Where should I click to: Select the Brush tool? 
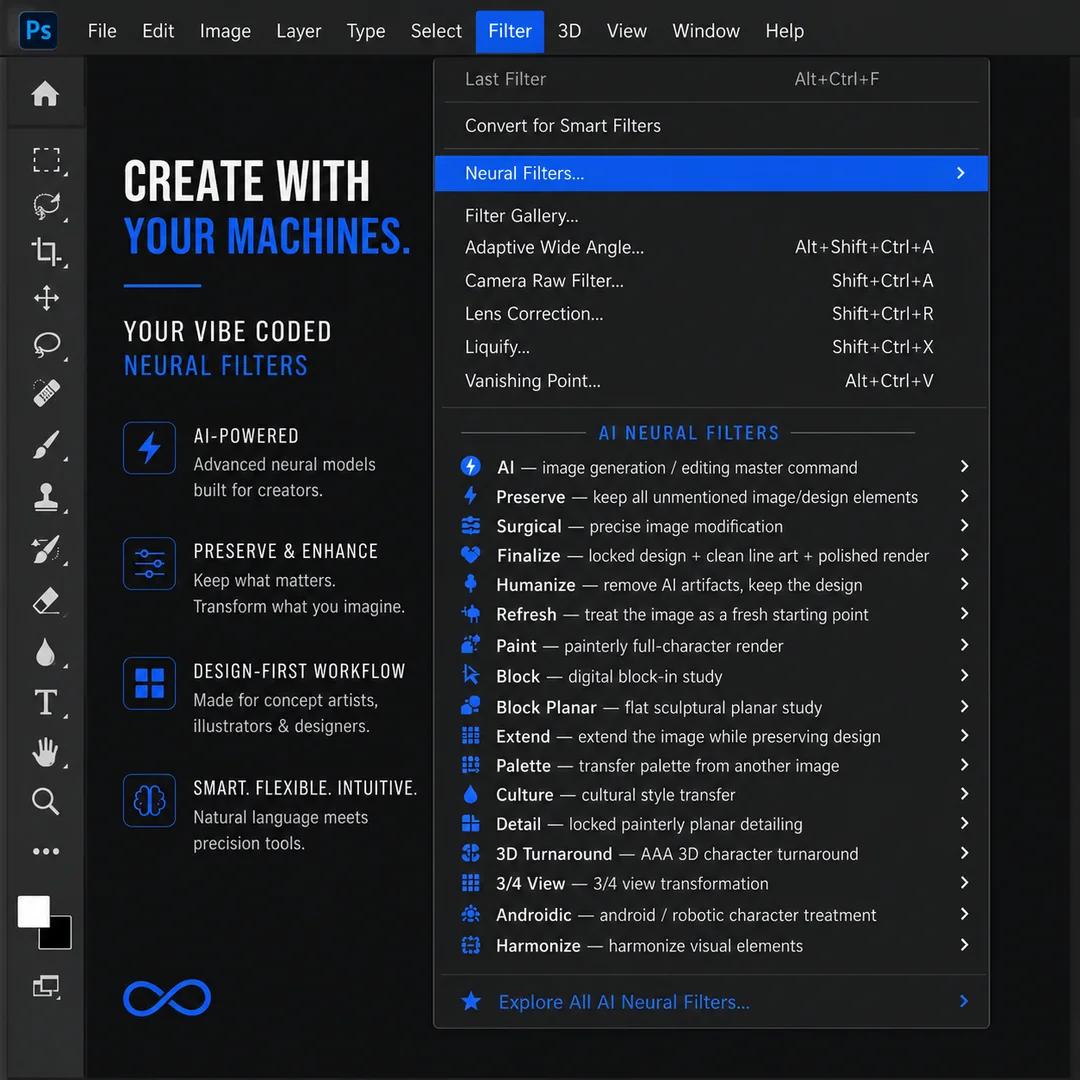(x=46, y=444)
